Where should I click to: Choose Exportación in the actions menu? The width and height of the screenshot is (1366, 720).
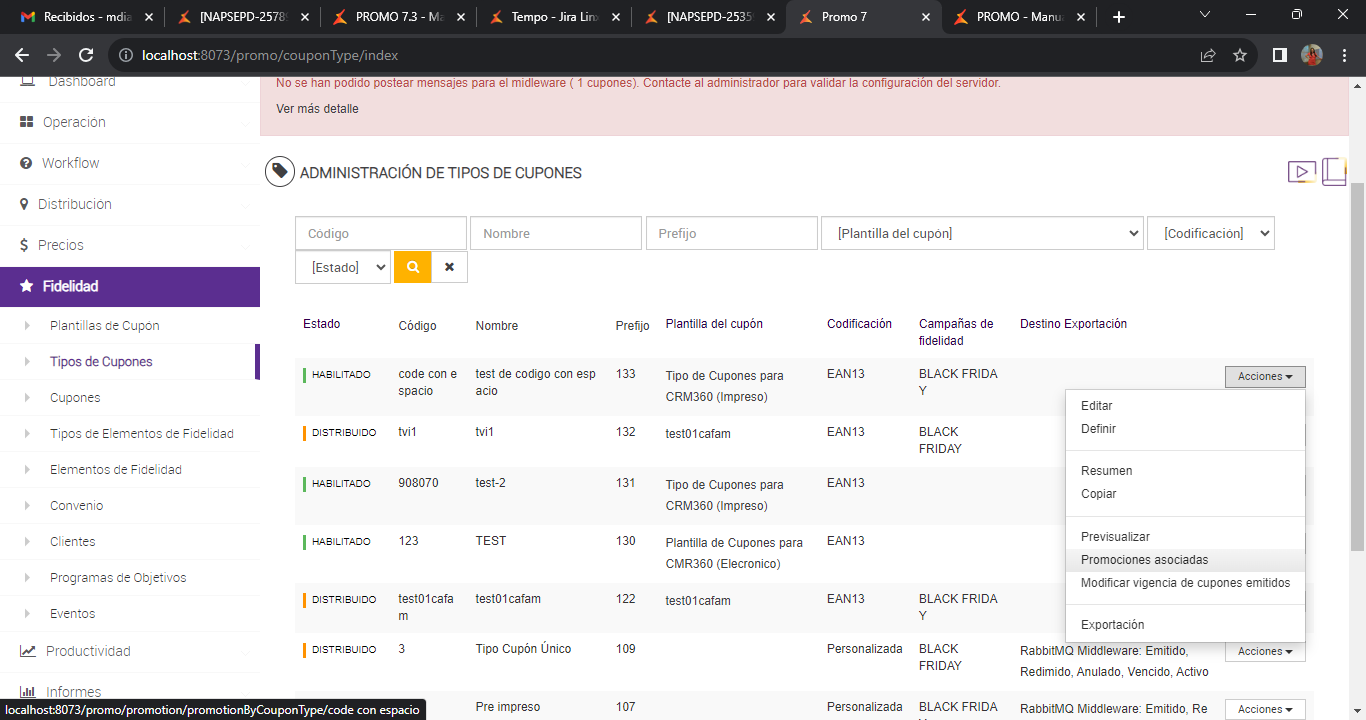[x=1112, y=625]
